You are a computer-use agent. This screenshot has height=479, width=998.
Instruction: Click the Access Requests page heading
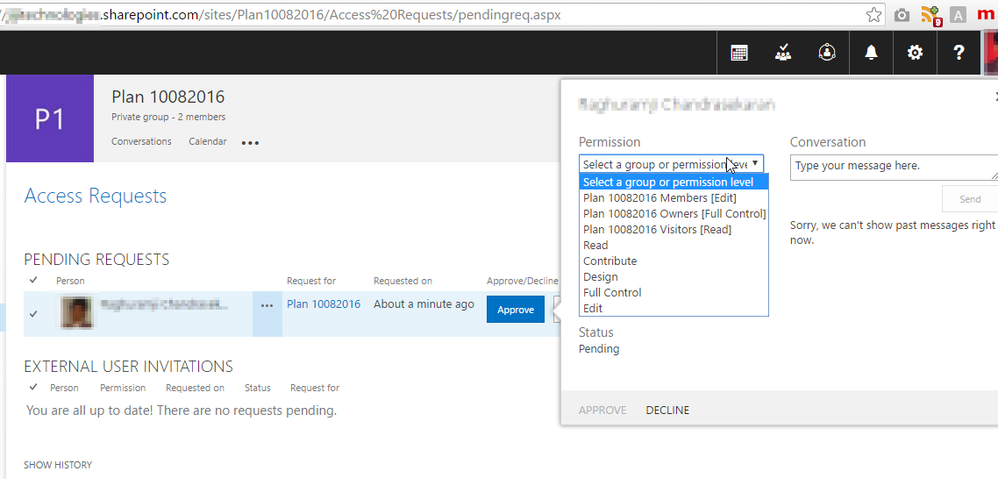pos(95,196)
